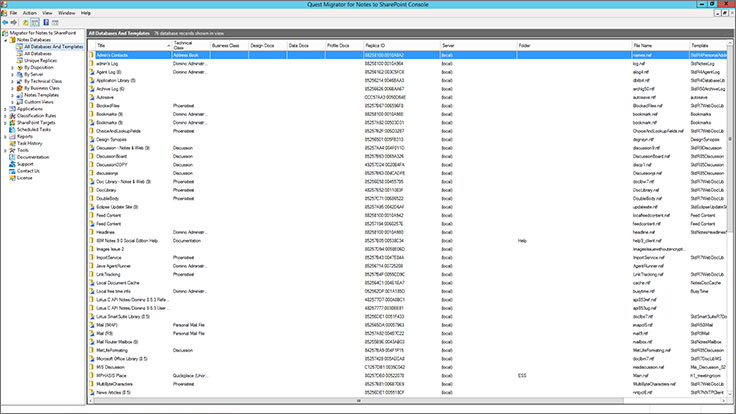The height and width of the screenshot is (414, 736).
Task: Expand the By Business Class node arrow
Action: [13, 88]
